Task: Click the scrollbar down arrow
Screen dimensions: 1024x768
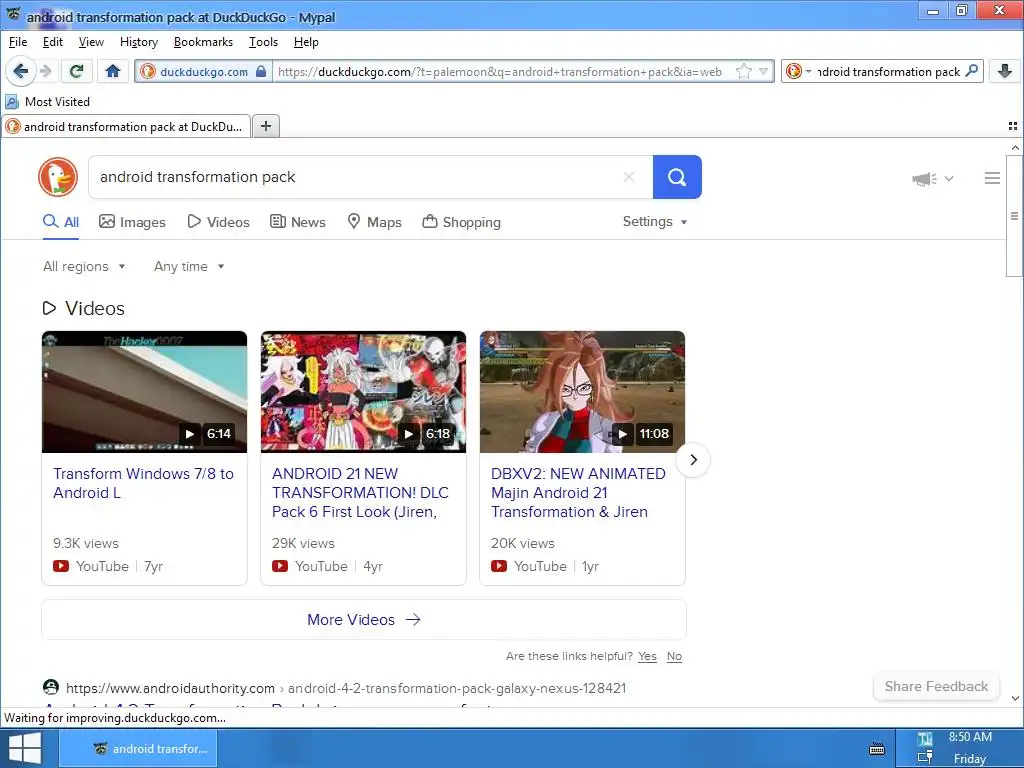Action: pyautogui.click(x=1015, y=698)
